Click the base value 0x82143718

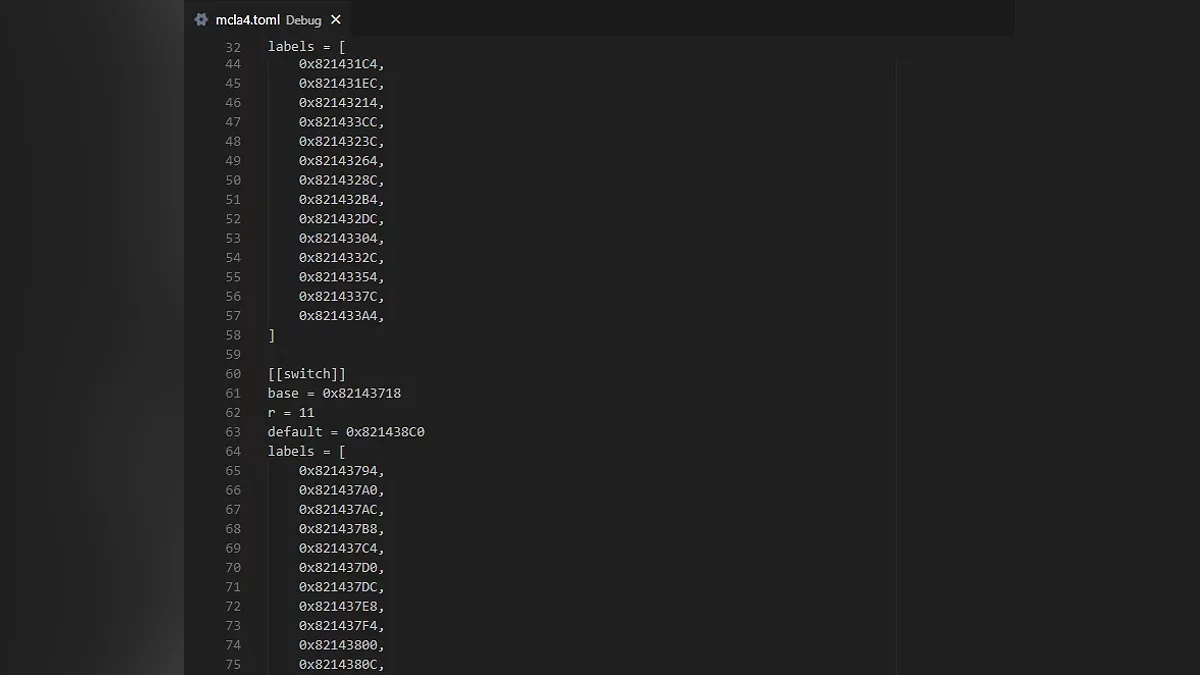click(361, 393)
